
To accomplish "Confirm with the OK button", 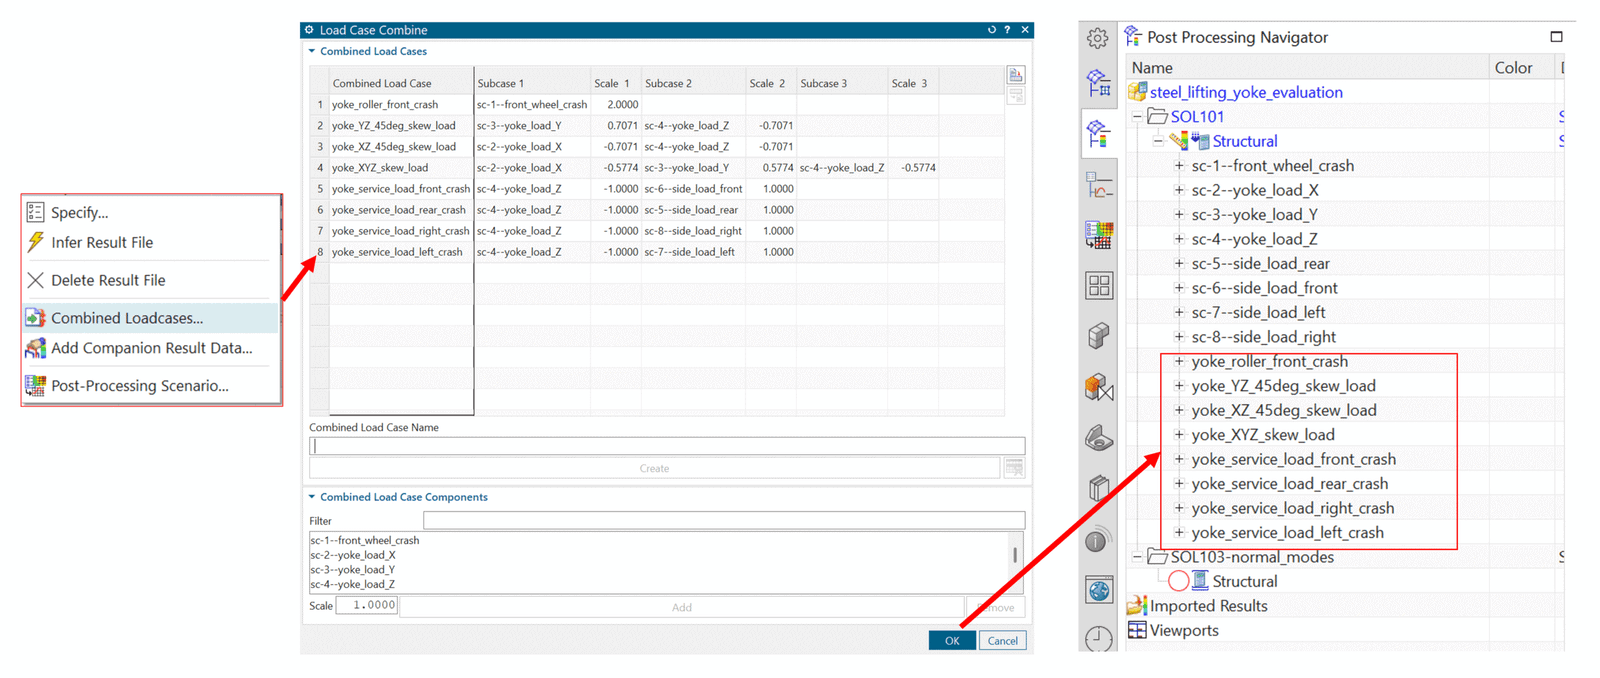I will click(952, 641).
